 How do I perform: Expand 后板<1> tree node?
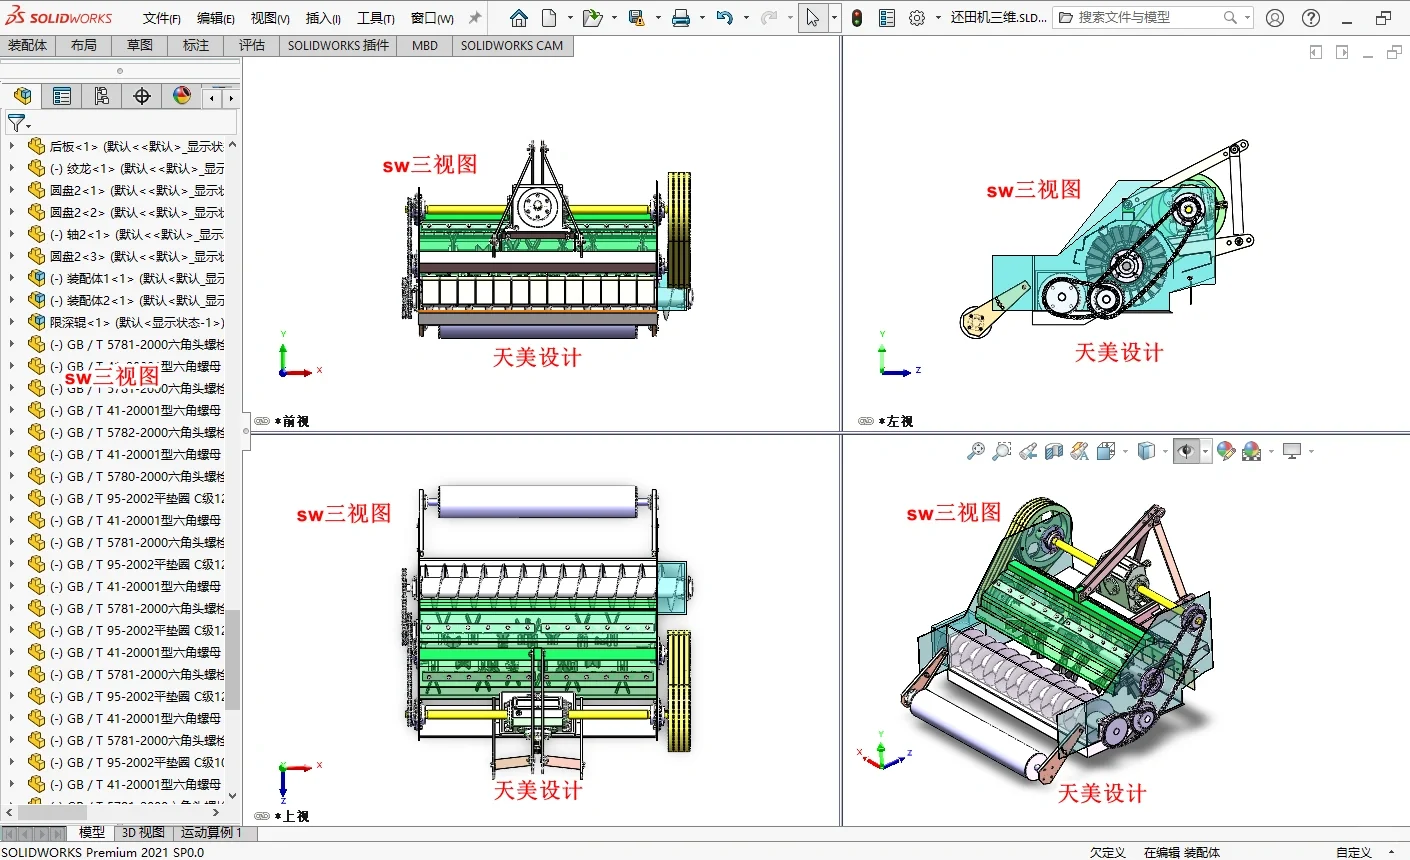(x=12, y=146)
